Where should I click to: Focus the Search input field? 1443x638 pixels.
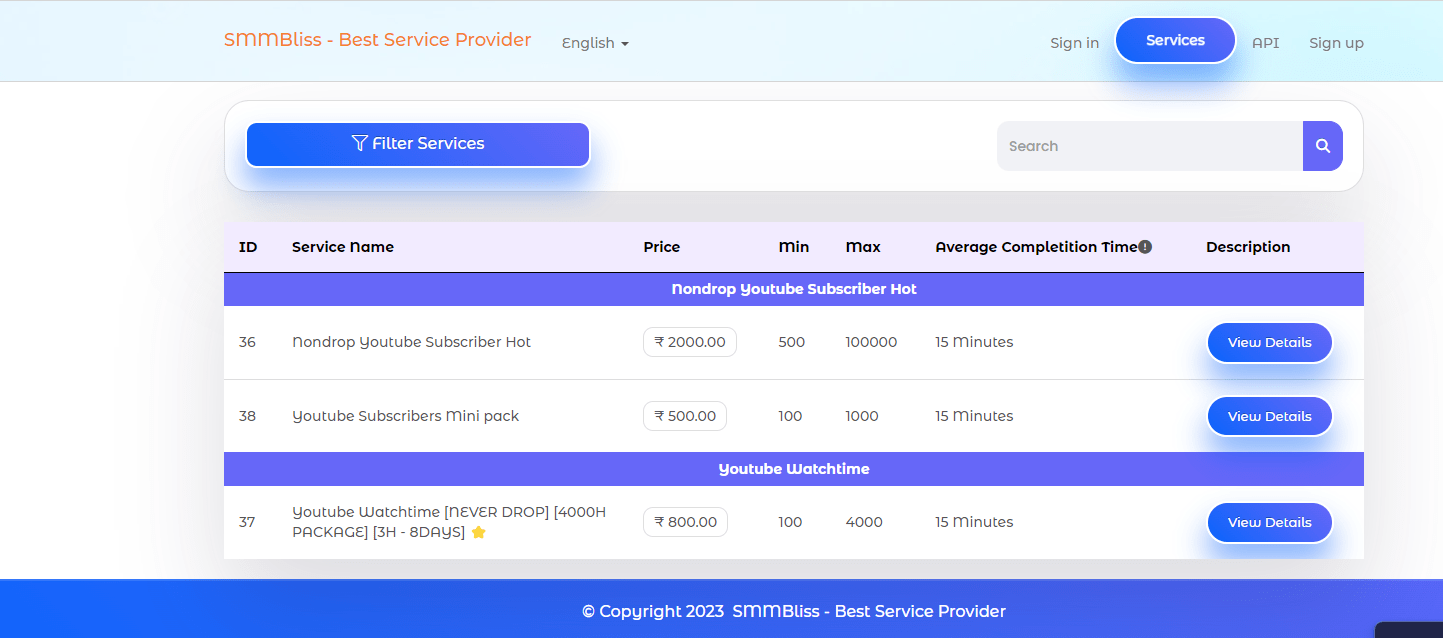(x=1149, y=146)
